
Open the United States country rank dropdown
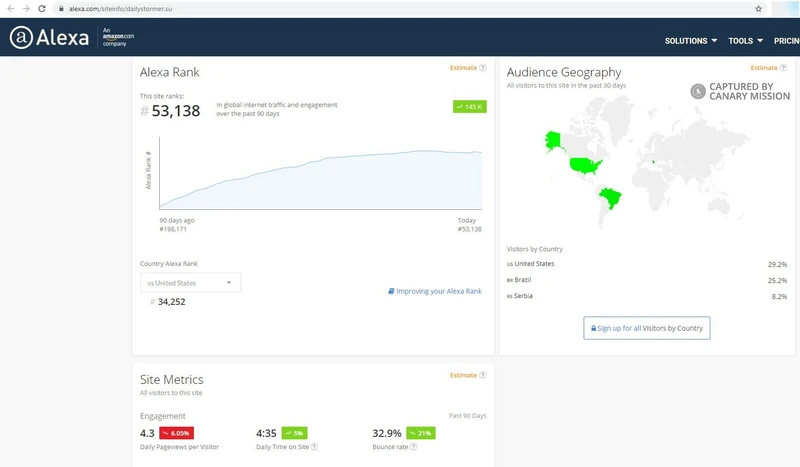coord(190,283)
